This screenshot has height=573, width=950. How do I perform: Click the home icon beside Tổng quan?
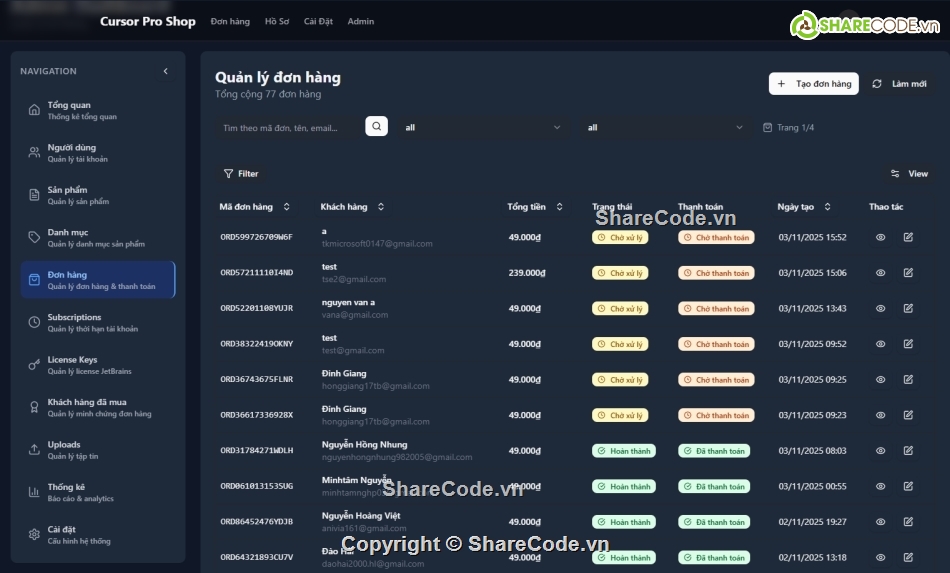(35, 110)
